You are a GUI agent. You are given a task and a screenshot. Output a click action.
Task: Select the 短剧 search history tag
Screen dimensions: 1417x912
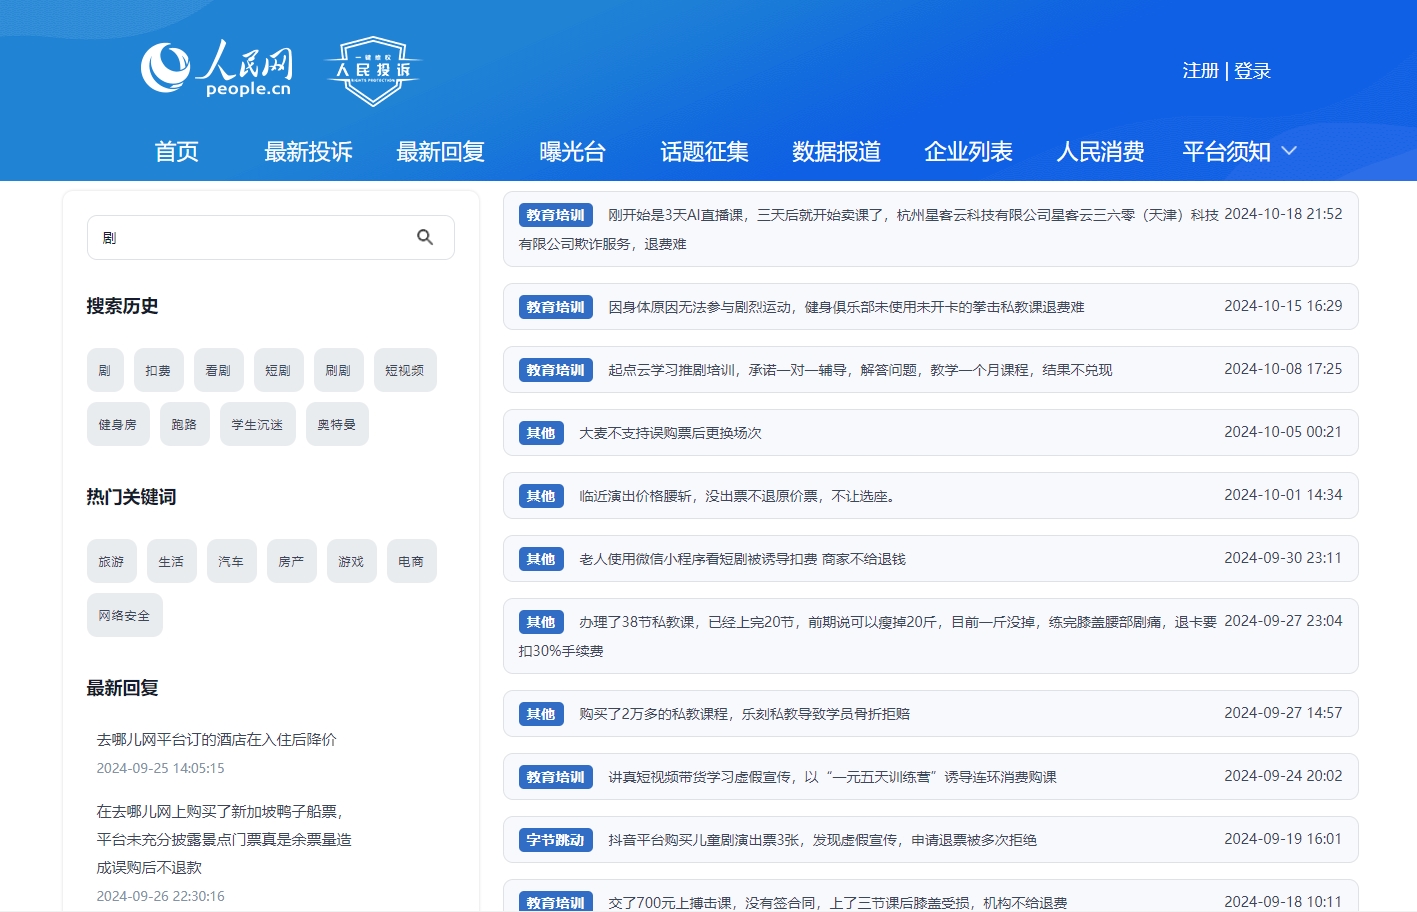[278, 369]
